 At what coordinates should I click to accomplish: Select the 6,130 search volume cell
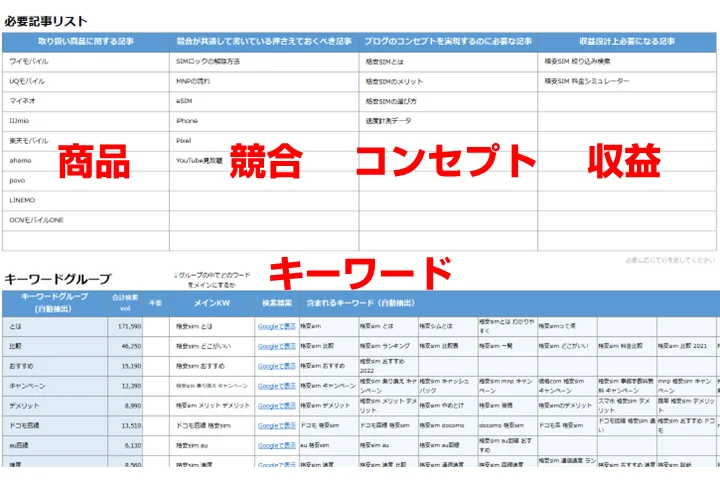click(x=125, y=446)
